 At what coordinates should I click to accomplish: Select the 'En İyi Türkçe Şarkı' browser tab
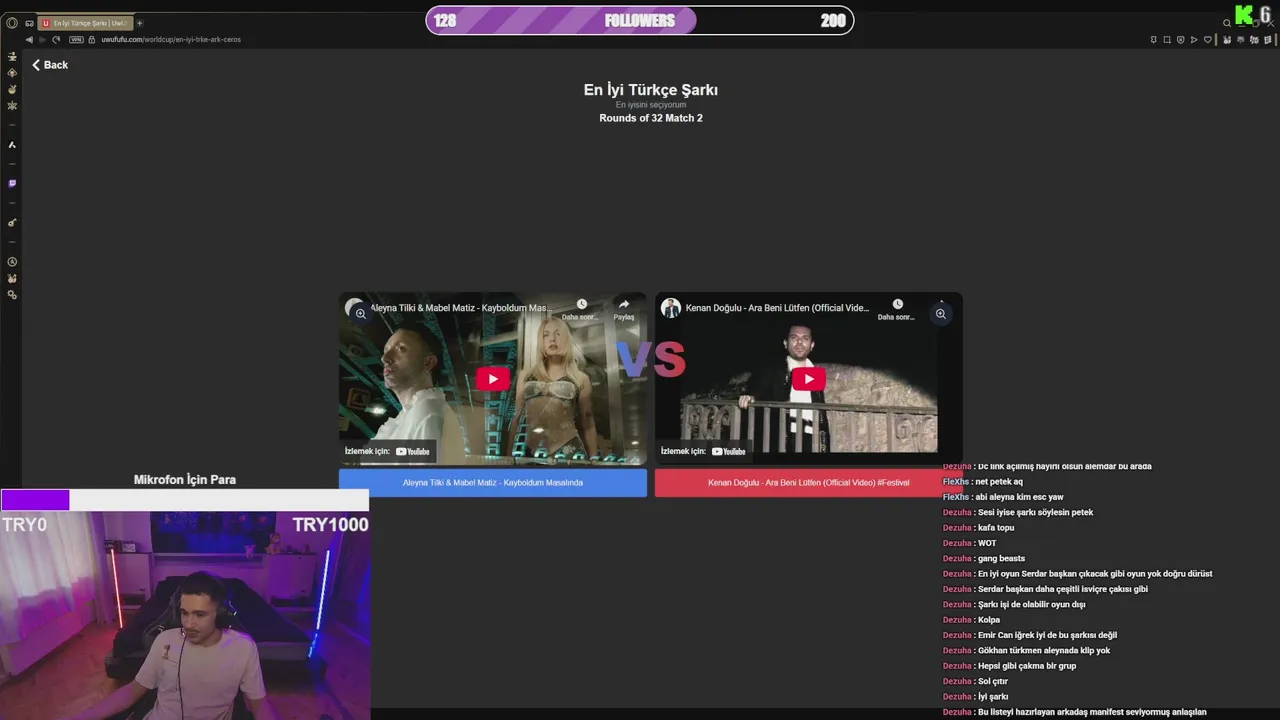pyautogui.click(x=86, y=23)
